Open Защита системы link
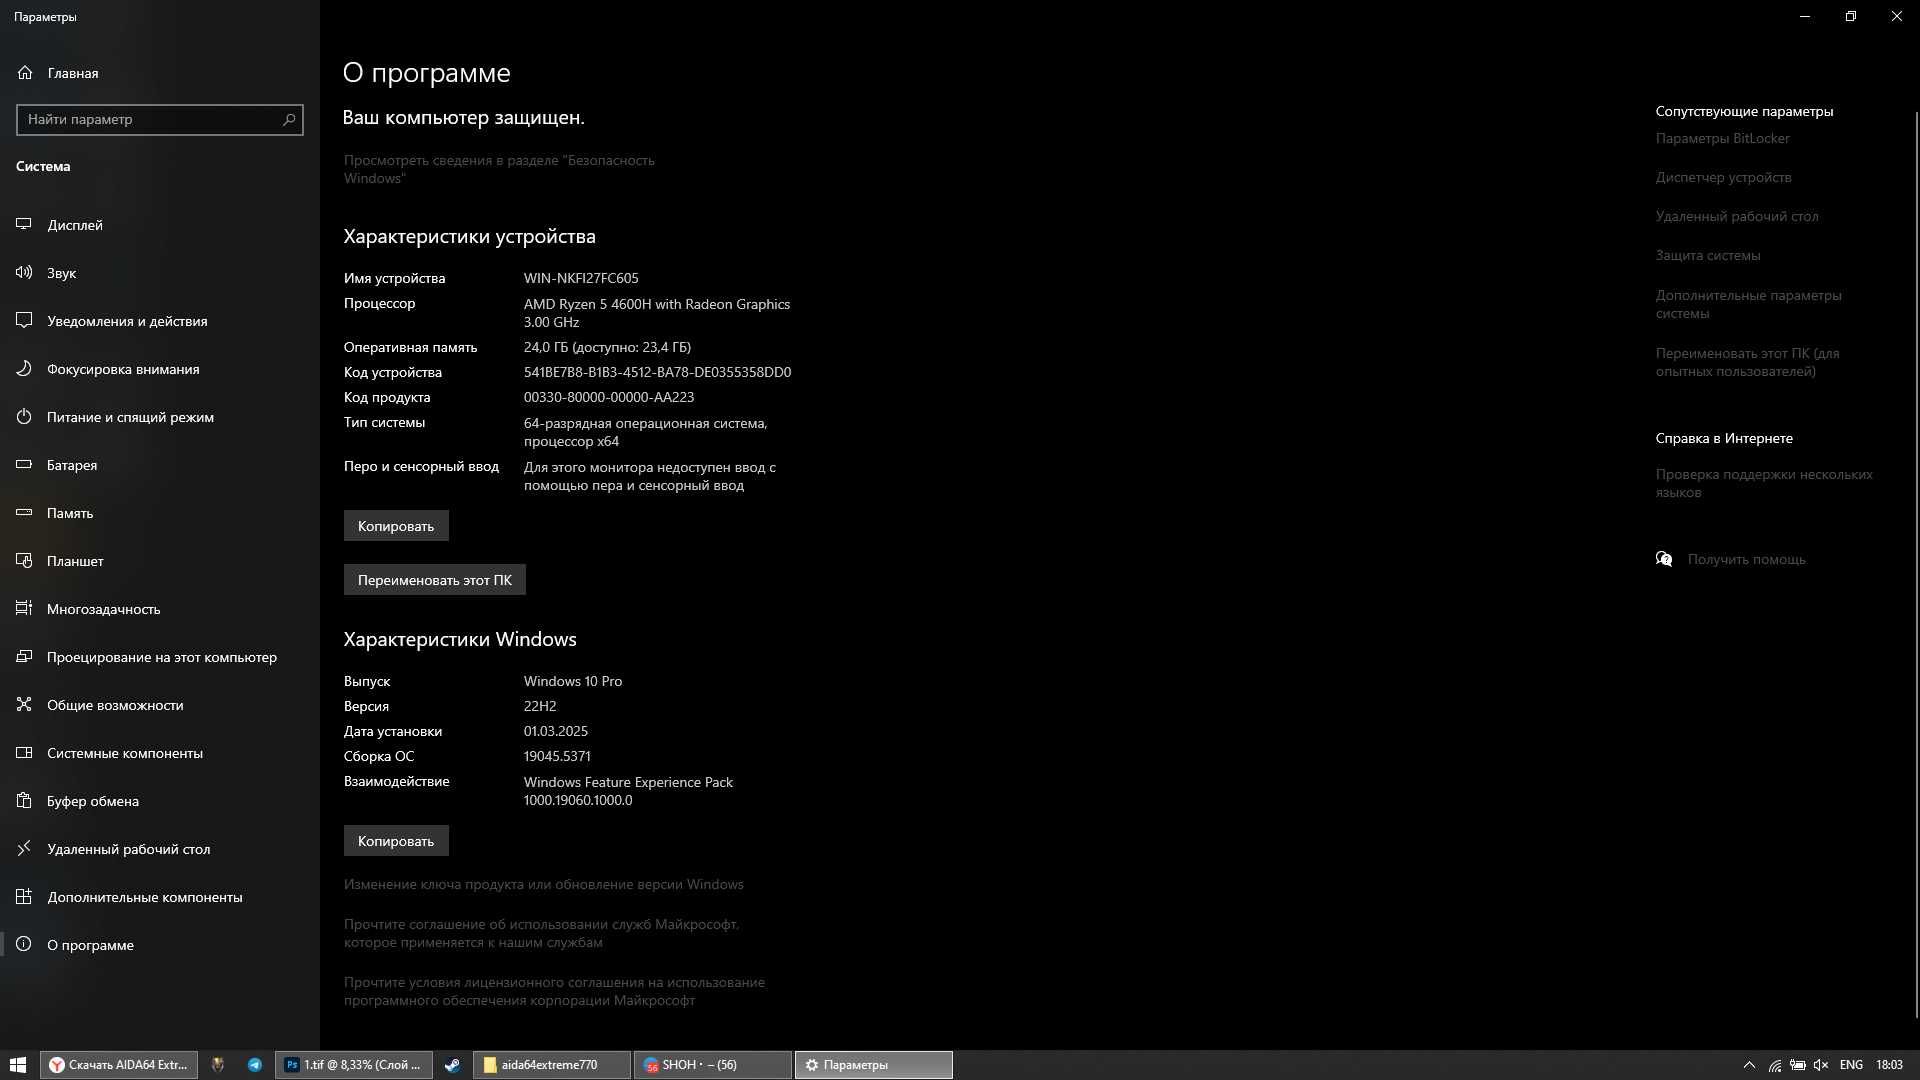 click(1708, 255)
